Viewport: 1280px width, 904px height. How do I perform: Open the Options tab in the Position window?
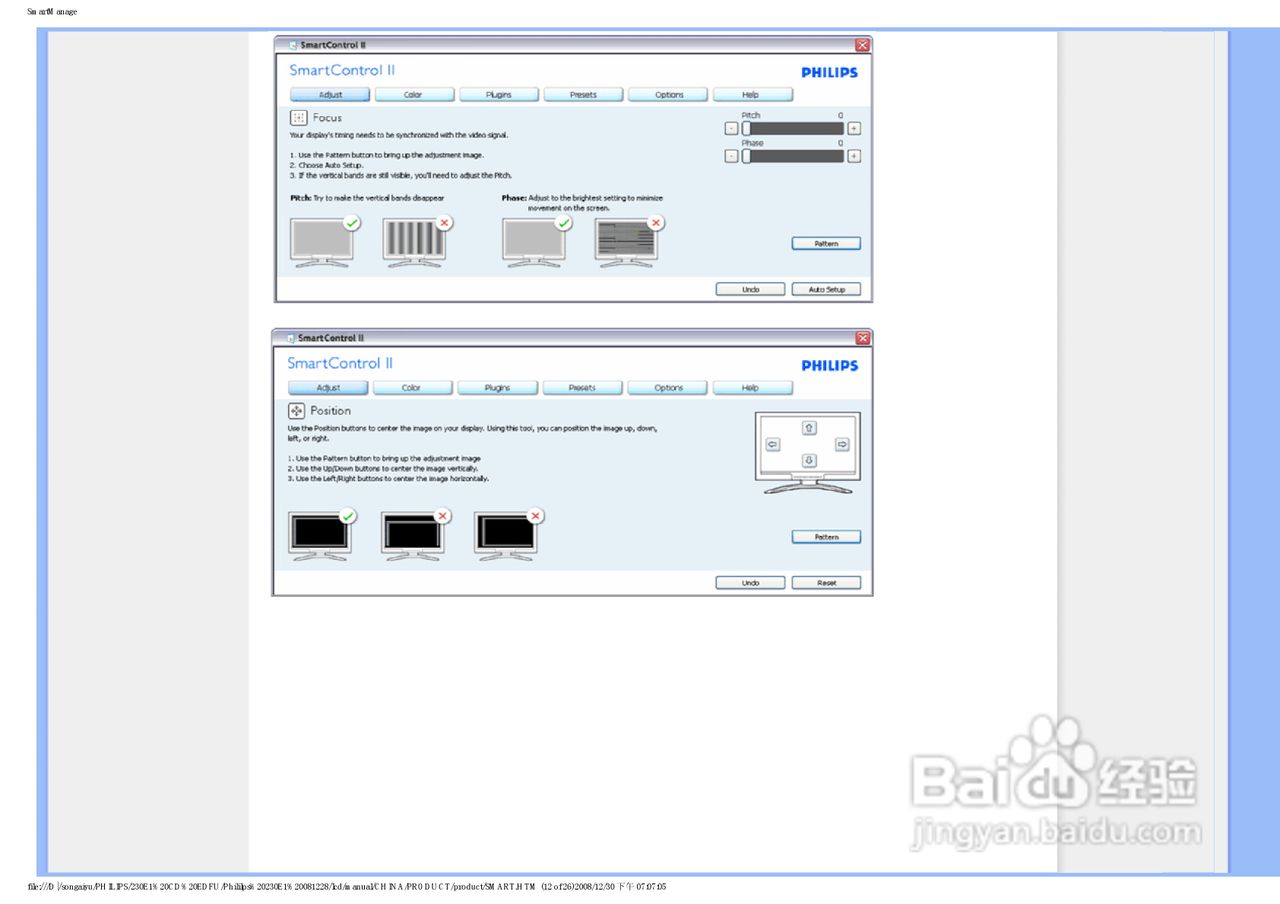(668, 388)
